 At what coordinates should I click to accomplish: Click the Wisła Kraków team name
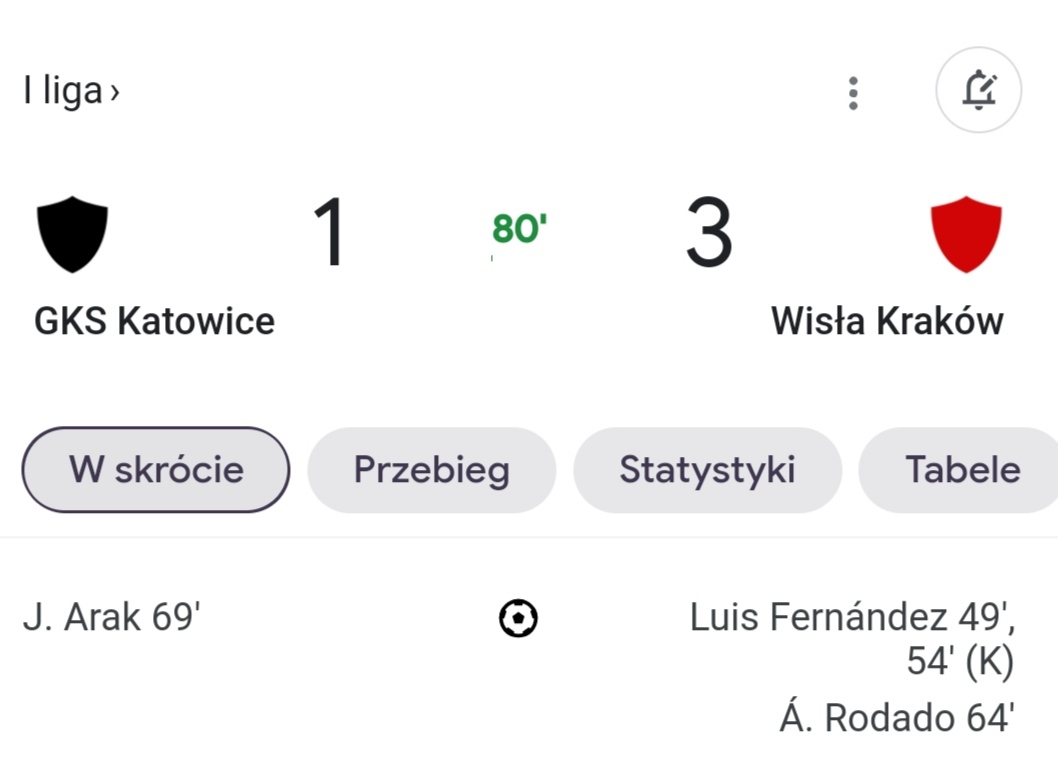[x=887, y=321]
